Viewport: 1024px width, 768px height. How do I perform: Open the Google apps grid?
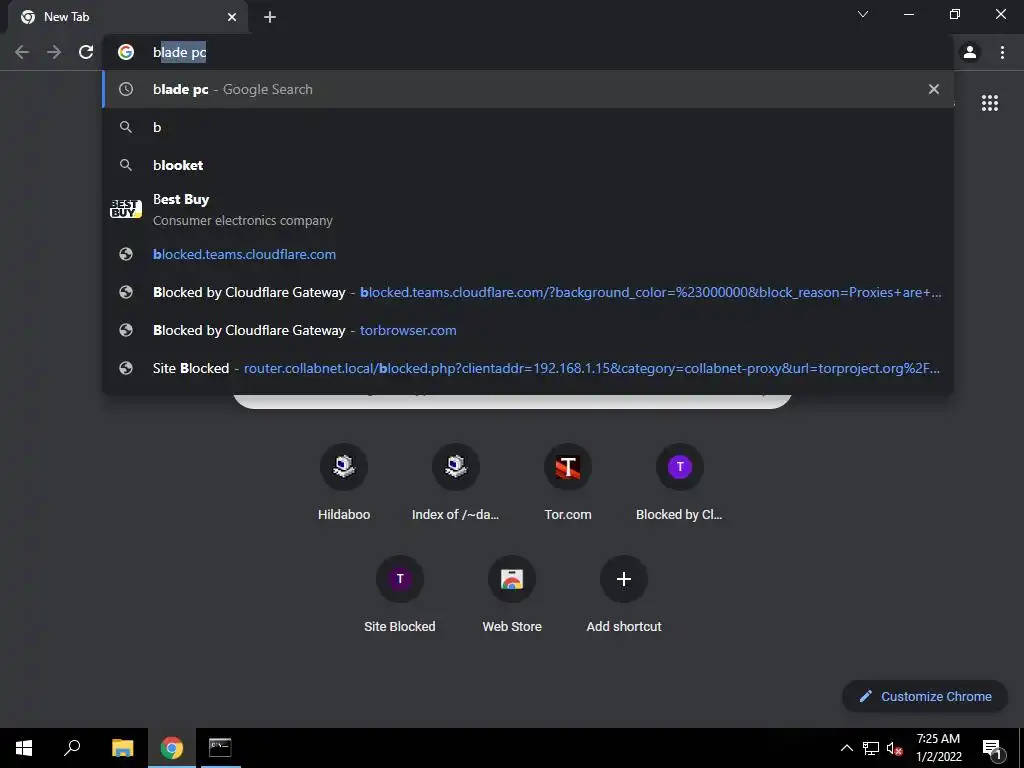(990, 103)
